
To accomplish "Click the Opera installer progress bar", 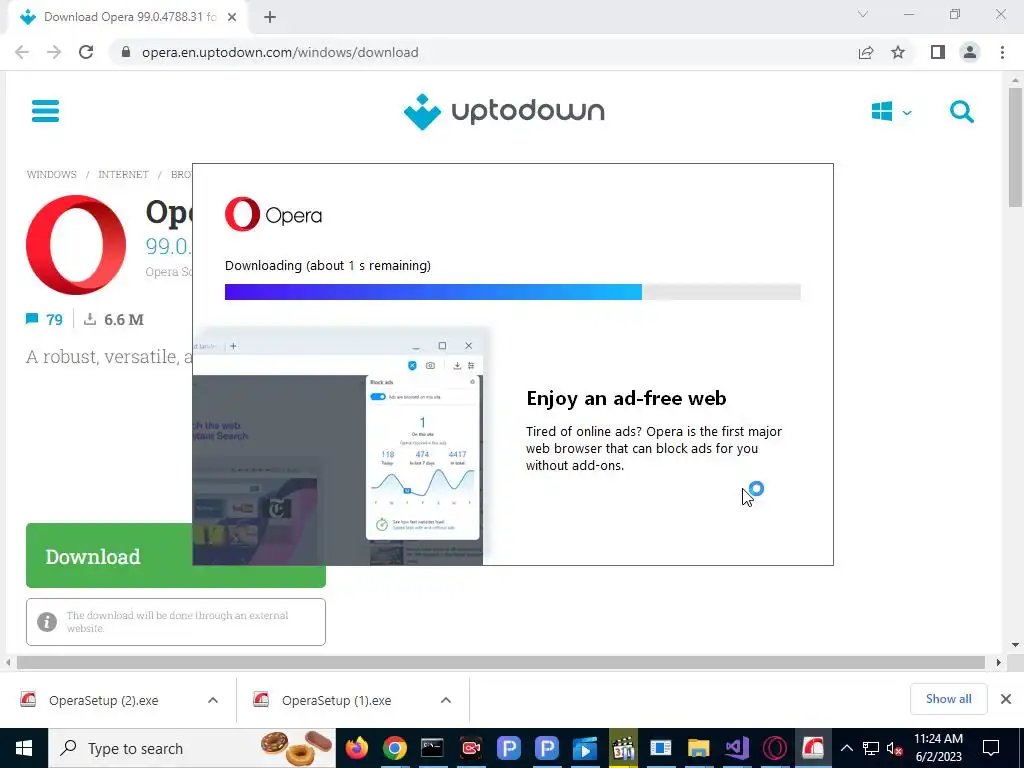I will coord(513,292).
